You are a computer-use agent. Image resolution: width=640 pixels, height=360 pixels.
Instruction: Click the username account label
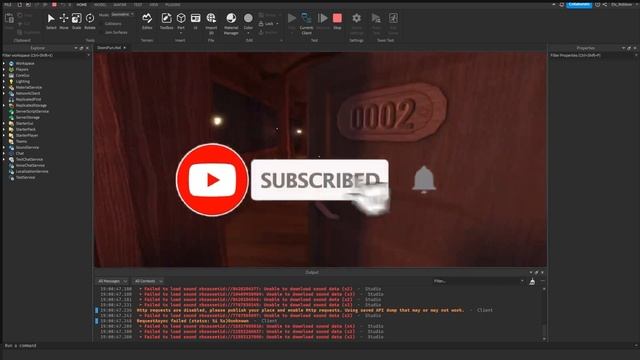pos(622,4)
